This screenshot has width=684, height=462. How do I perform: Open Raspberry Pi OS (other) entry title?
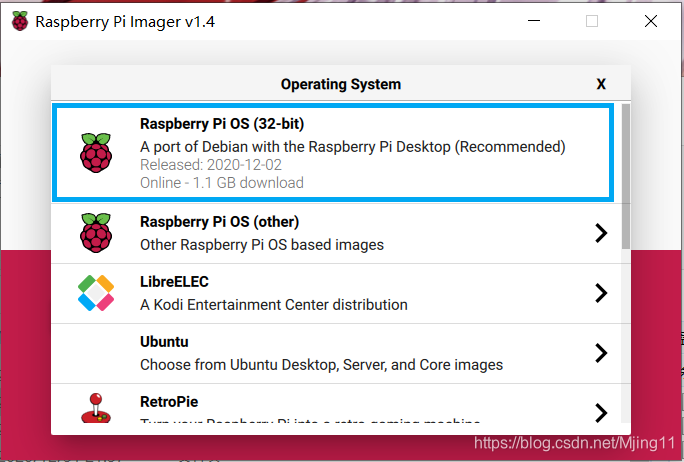219,222
